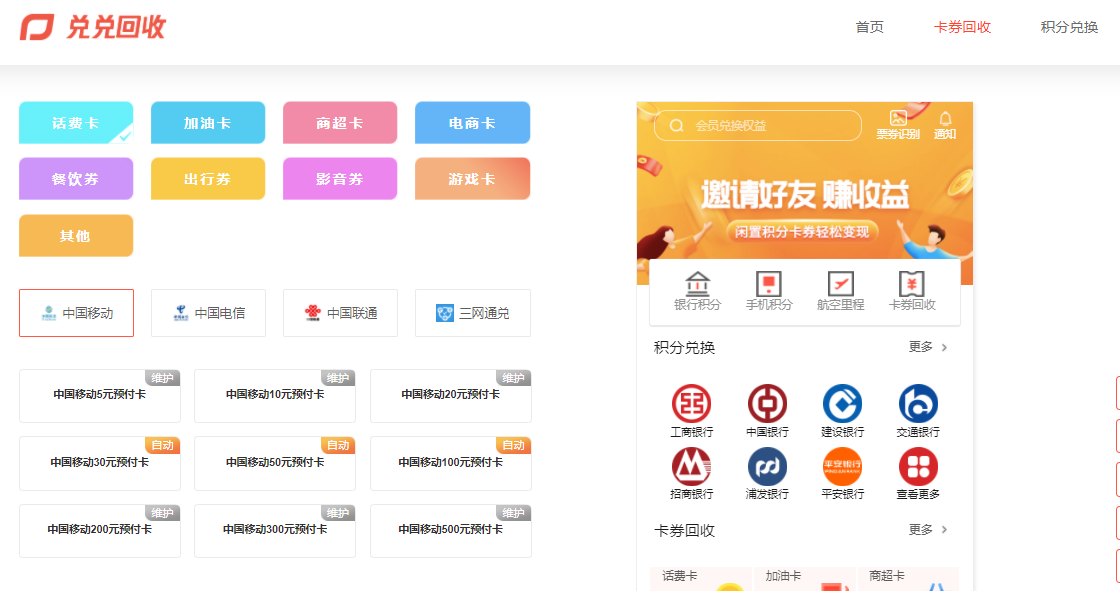
Task: Click the 中国移动 logo icon
Action: click(x=49, y=313)
